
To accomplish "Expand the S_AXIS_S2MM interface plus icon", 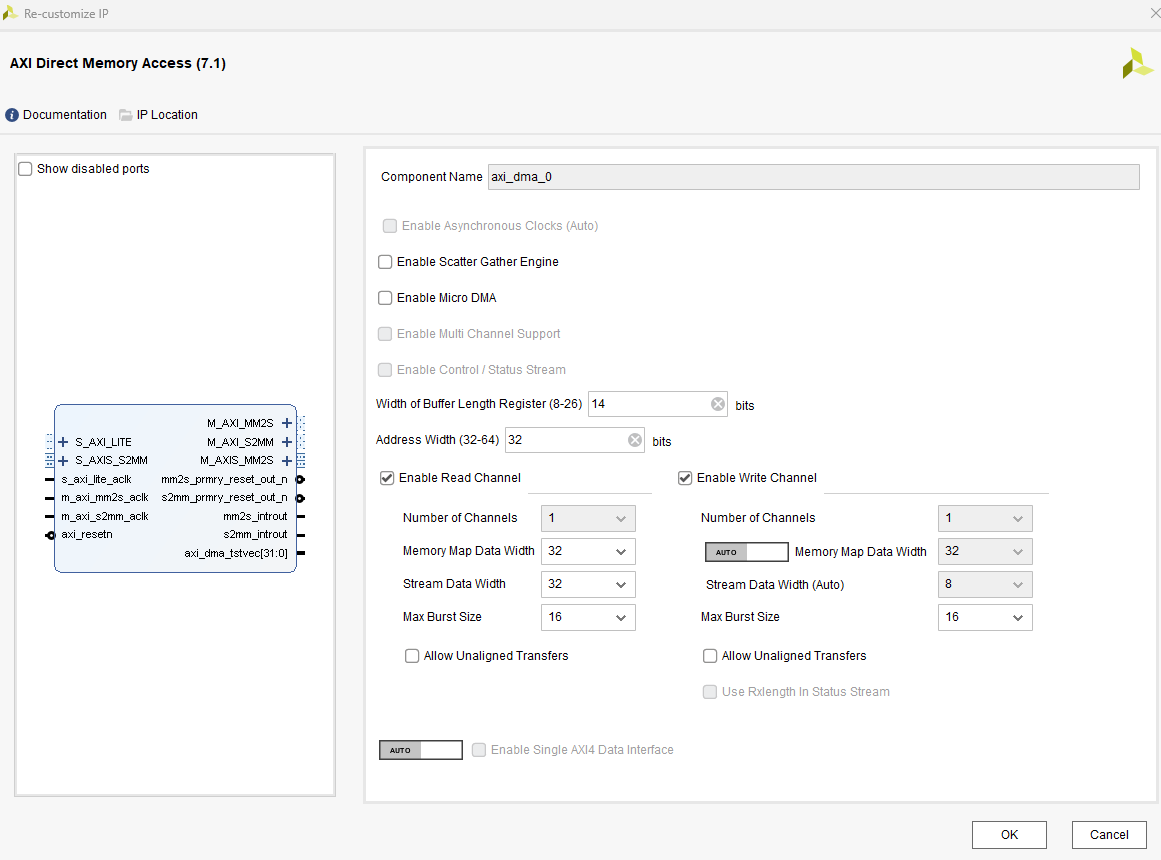I will pos(63,461).
